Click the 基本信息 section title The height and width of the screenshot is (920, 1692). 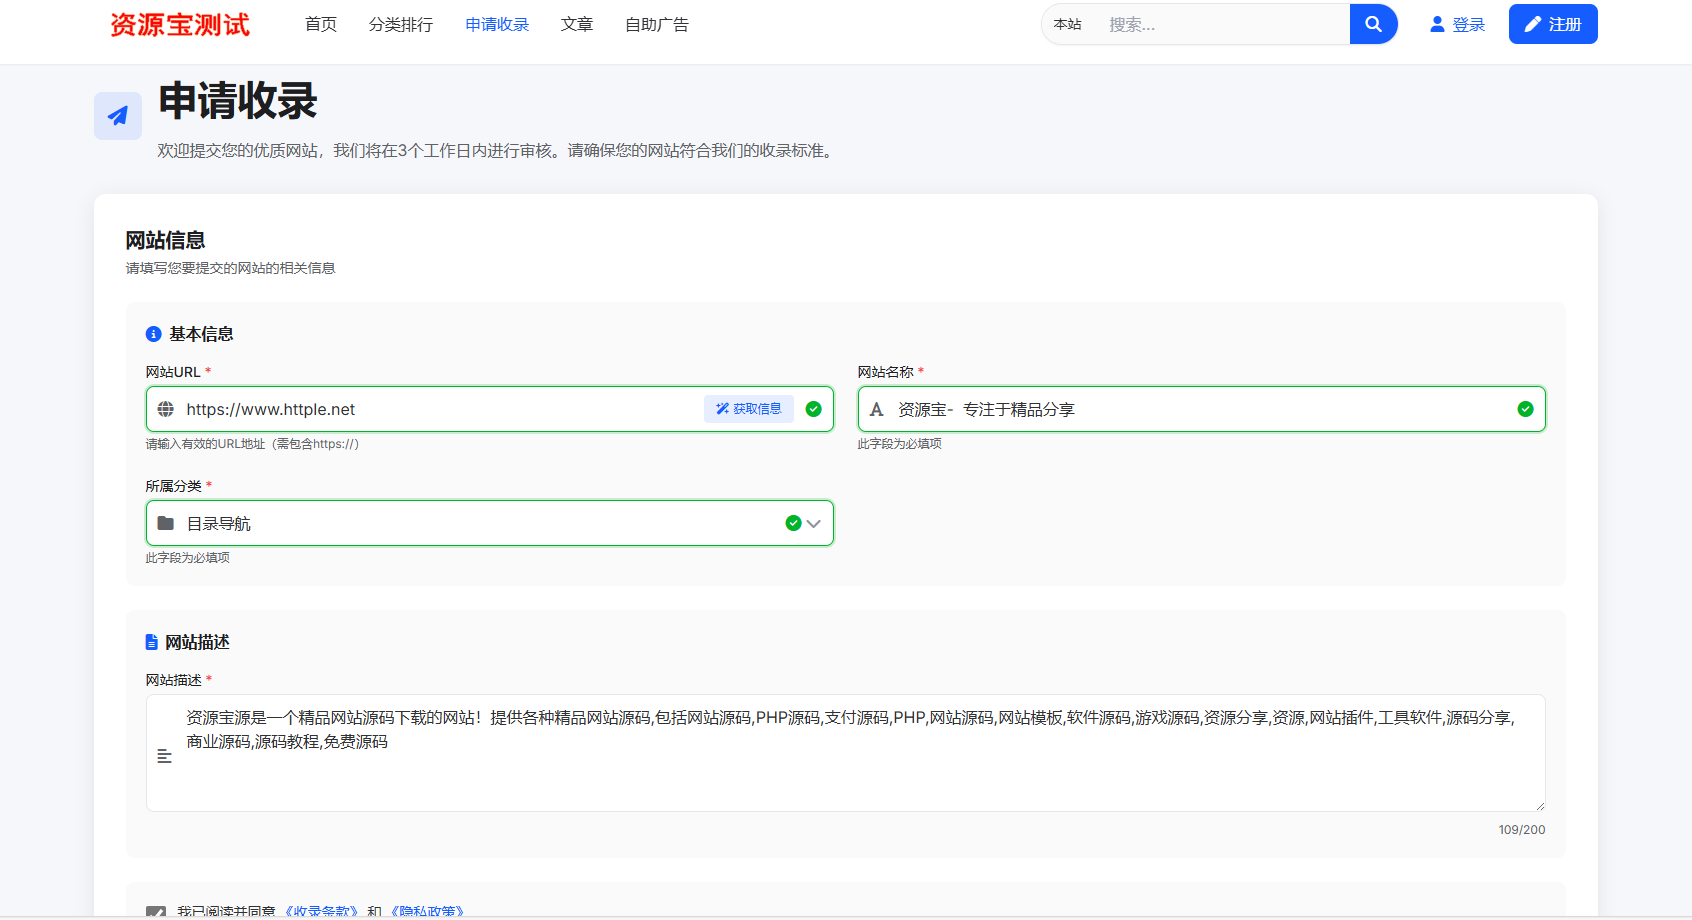pyautogui.click(x=201, y=334)
